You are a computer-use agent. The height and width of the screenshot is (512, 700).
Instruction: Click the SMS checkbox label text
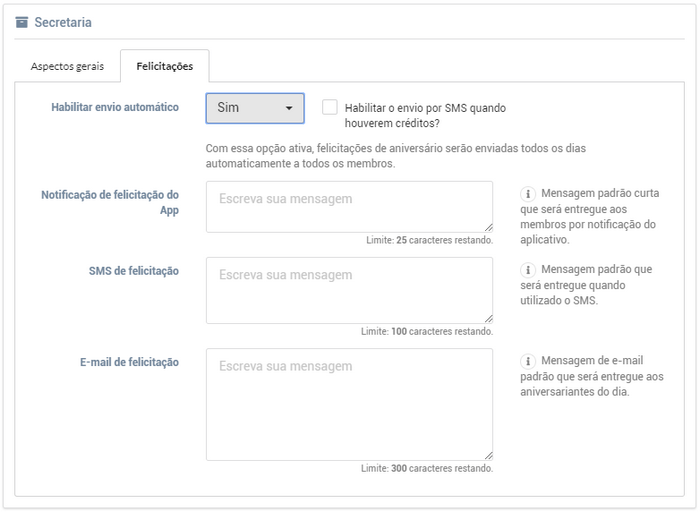pos(425,116)
